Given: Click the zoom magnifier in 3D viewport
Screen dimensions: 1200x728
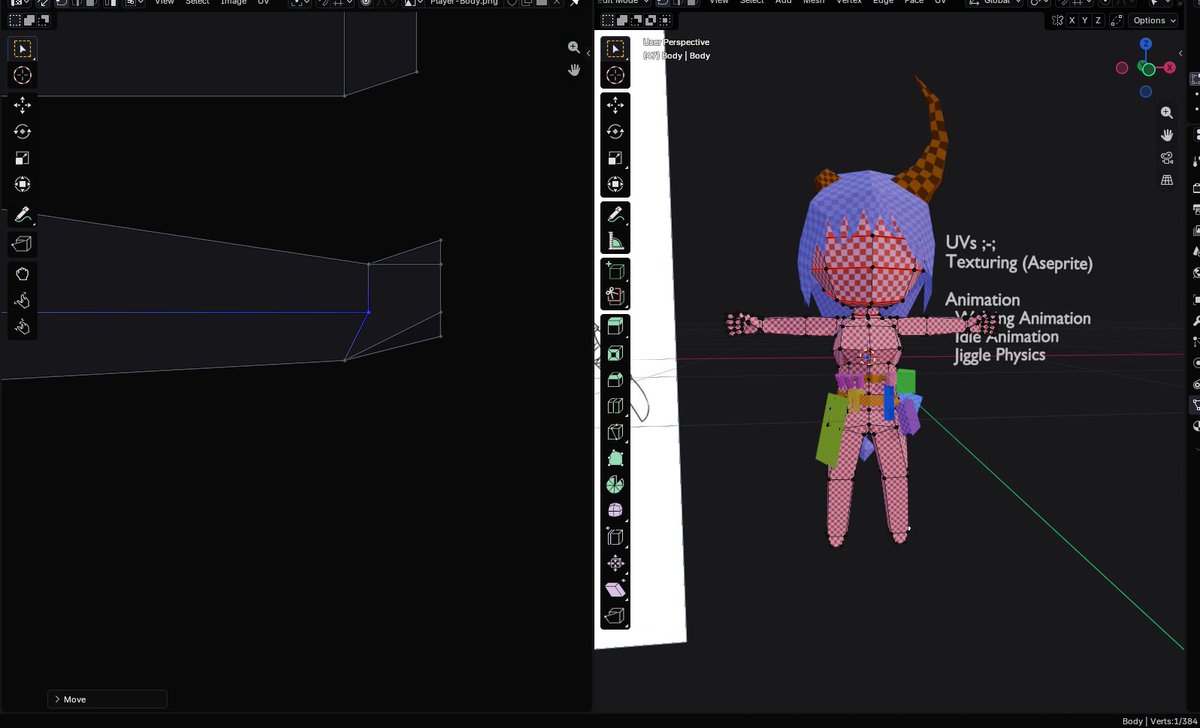Looking at the screenshot, I should pyautogui.click(x=1167, y=113).
